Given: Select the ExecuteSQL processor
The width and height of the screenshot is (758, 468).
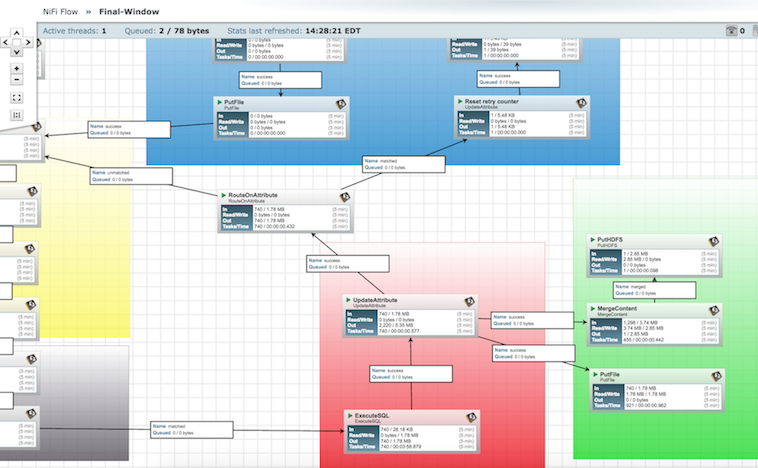Looking at the screenshot, I should [411, 432].
